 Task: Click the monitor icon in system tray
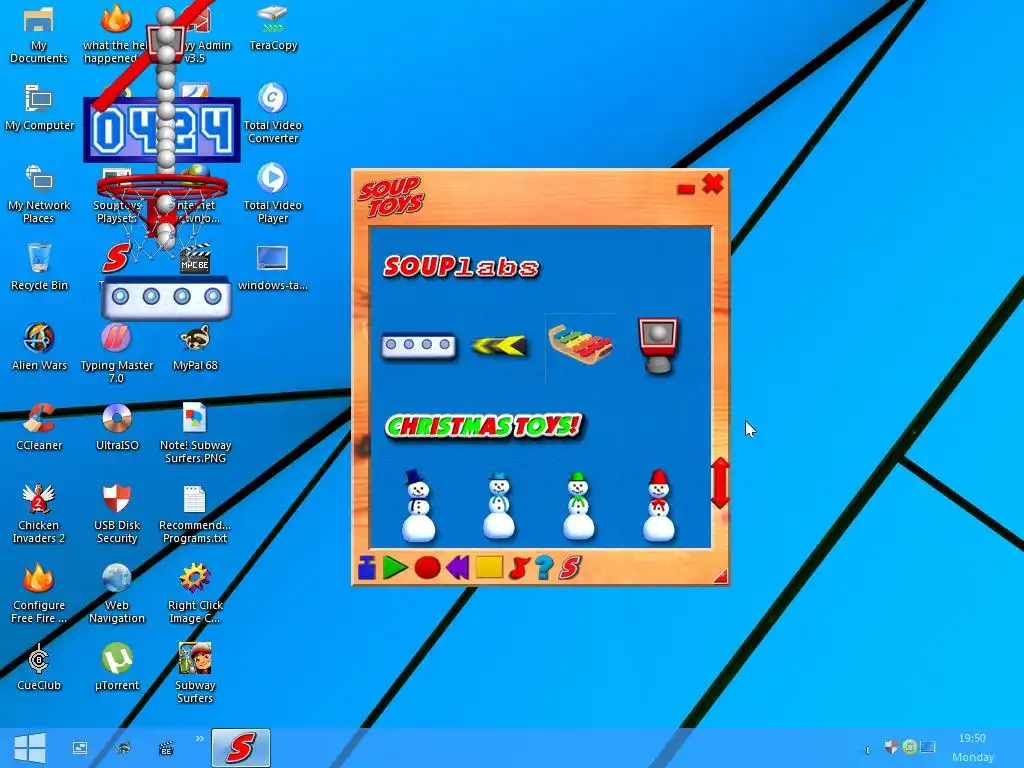point(927,746)
